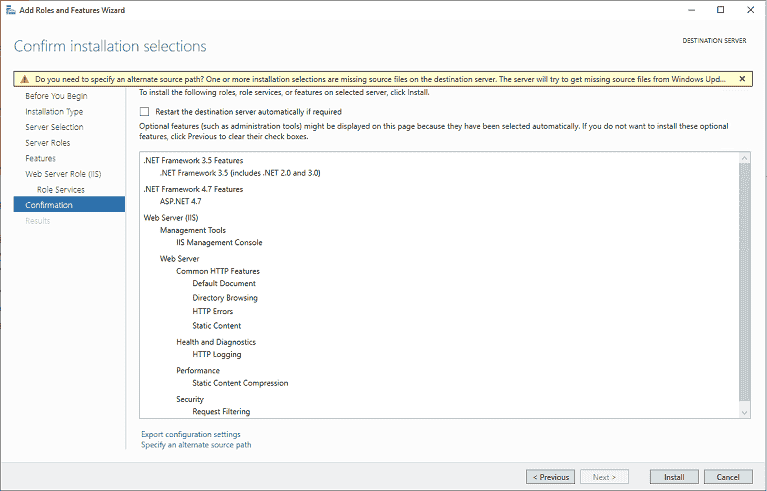Select Default Document entry
767x491 pixels.
[224, 284]
